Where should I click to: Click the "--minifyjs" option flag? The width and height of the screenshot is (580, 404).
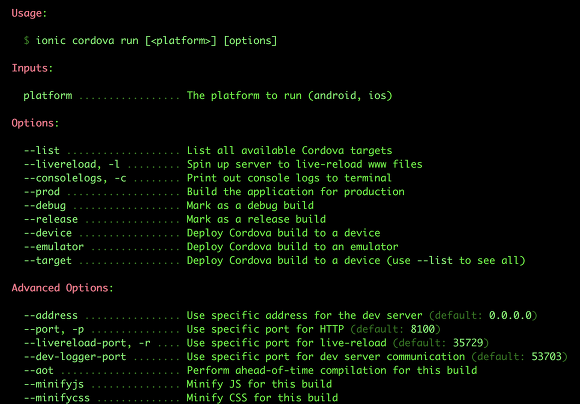54,384
